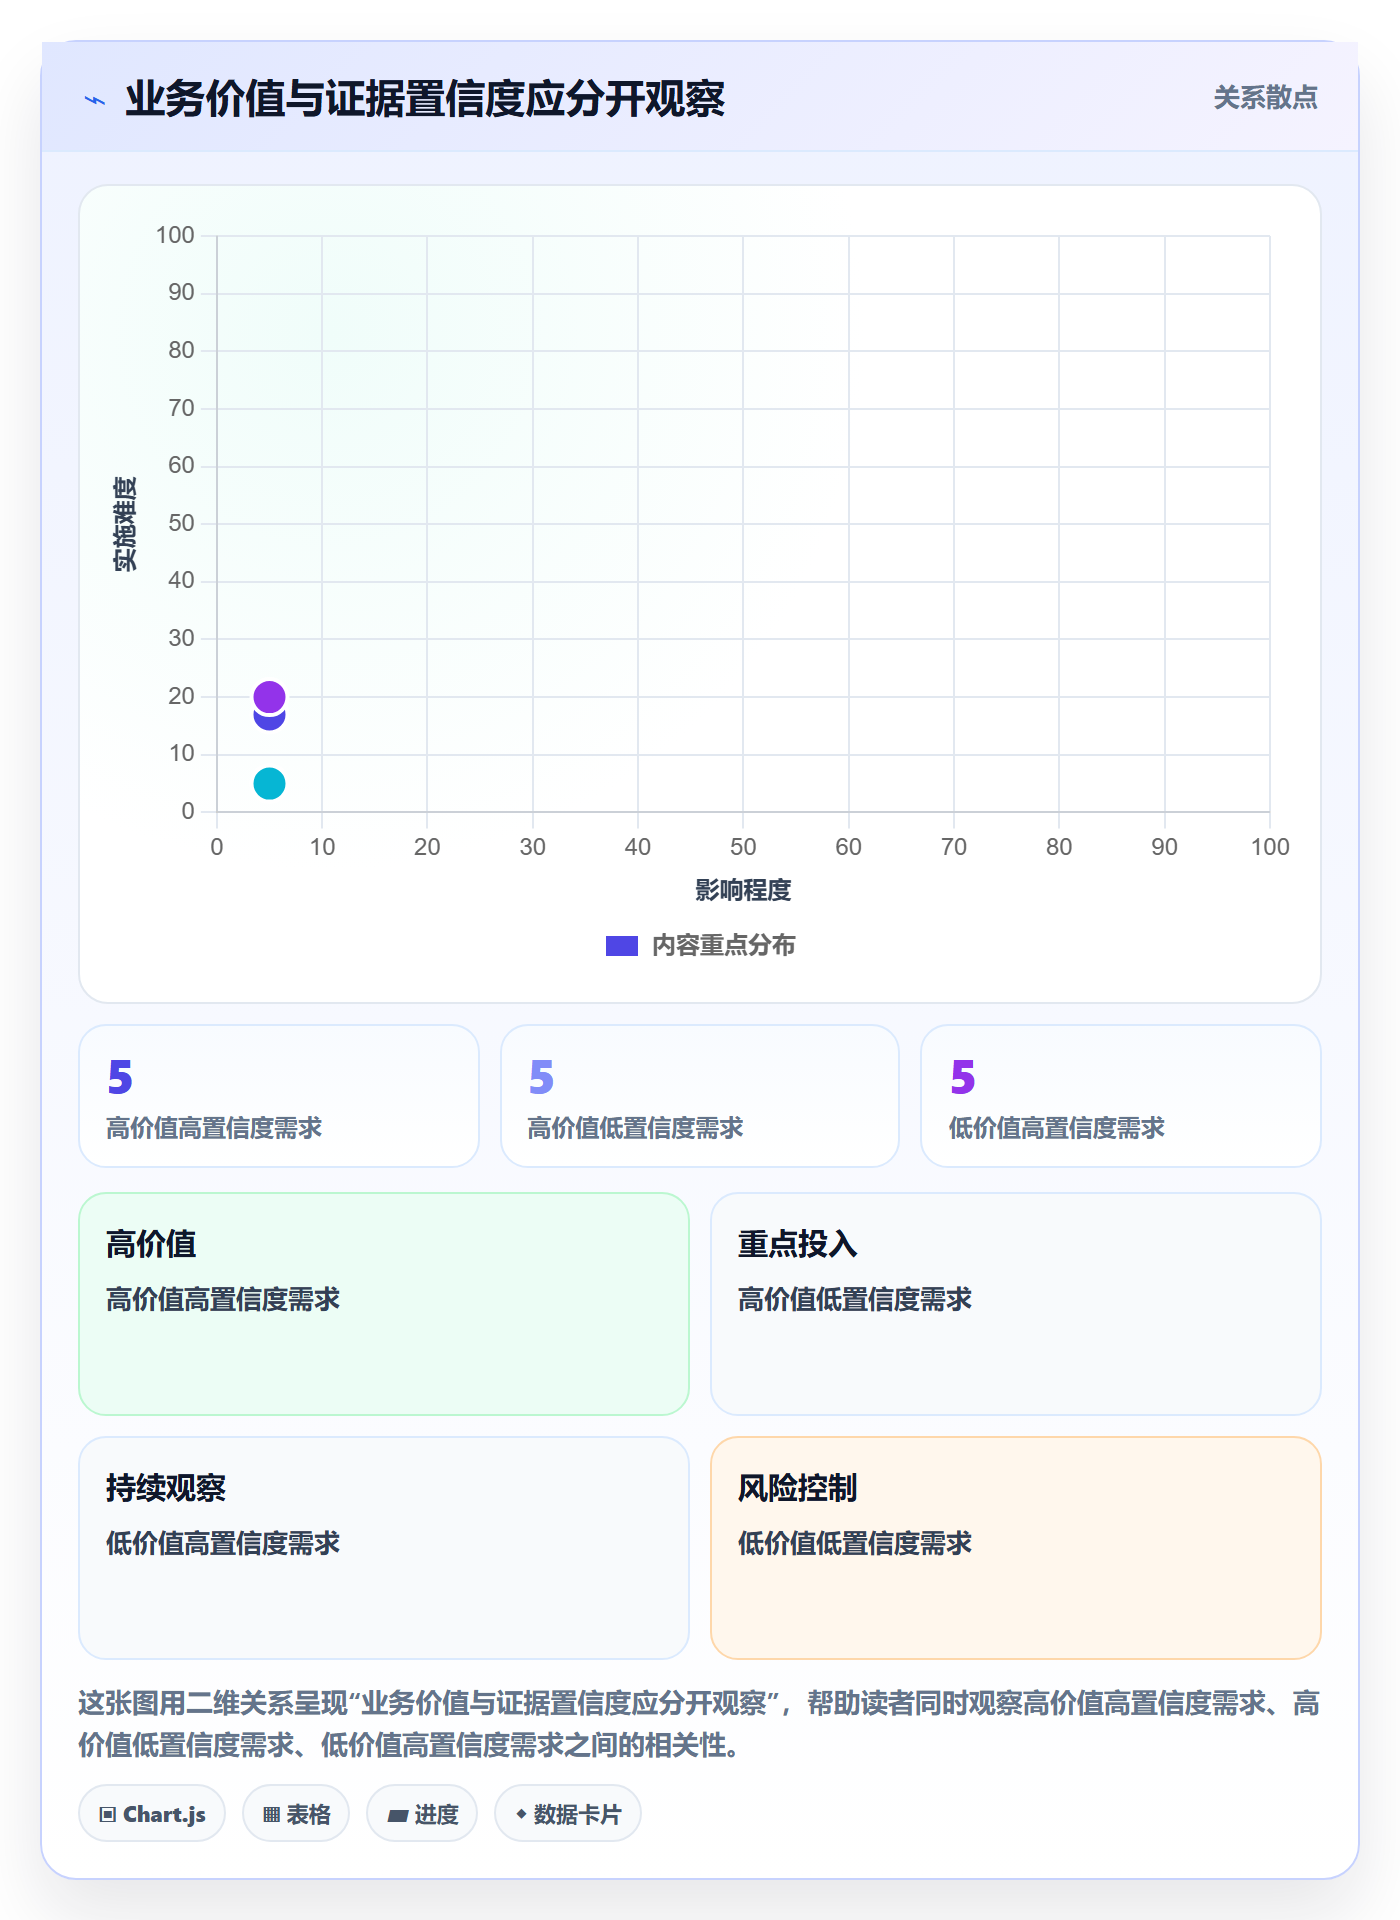Click the 低价值低置信度需求 text in 风险控制
Screen dimensions: 1400x1920
click(855, 1543)
